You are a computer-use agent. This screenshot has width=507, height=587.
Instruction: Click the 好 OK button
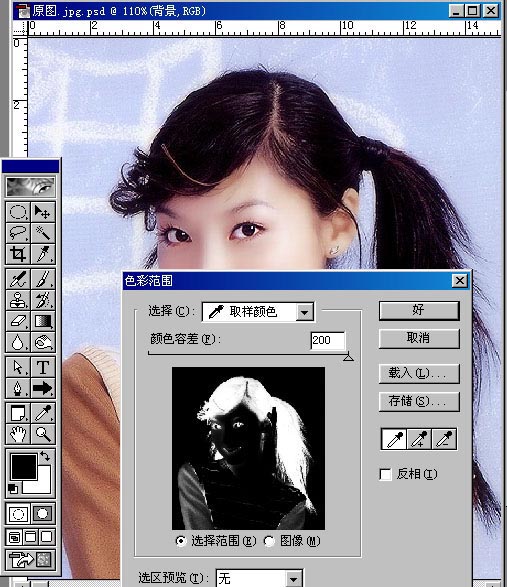click(419, 311)
